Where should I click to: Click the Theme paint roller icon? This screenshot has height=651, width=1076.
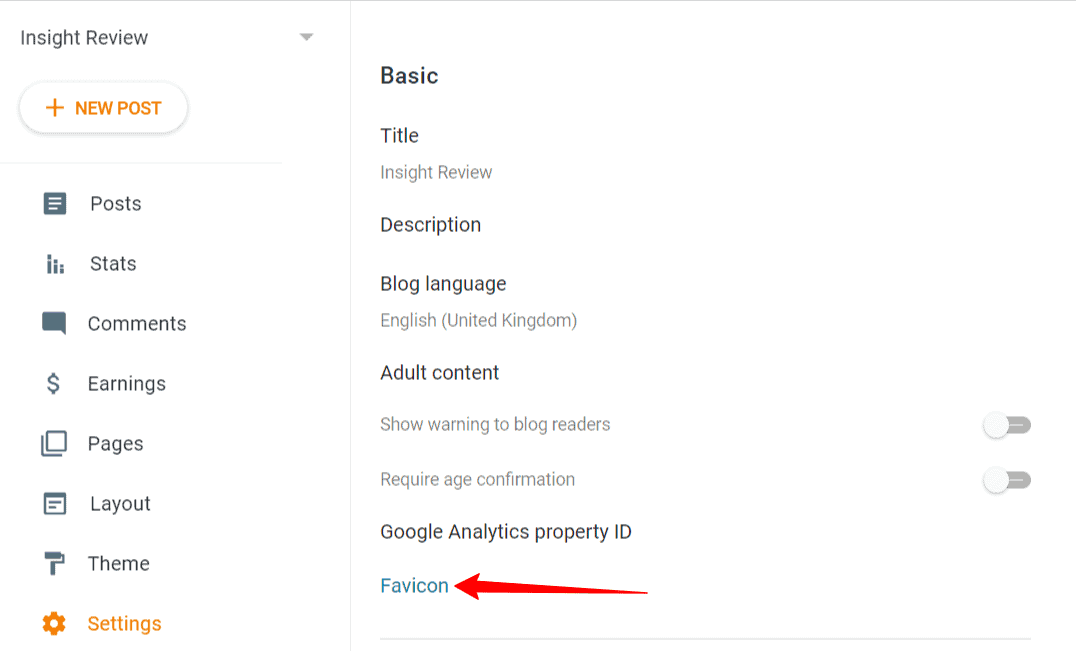pos(53,563)
